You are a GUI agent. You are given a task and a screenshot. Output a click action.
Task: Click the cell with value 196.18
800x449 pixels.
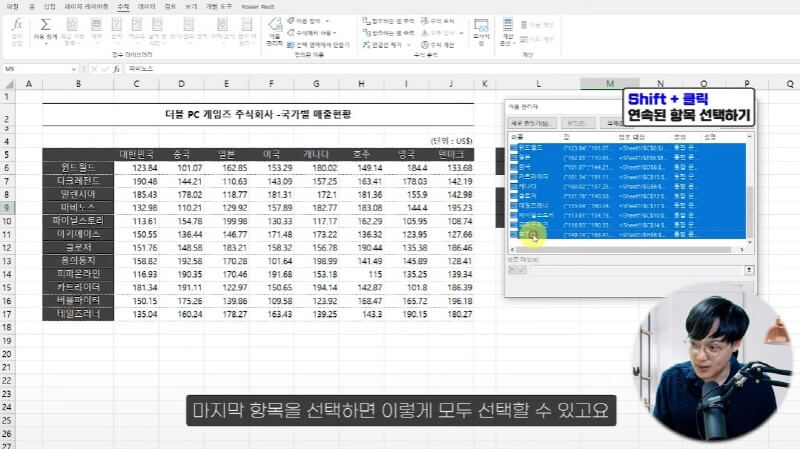[451, 301]
